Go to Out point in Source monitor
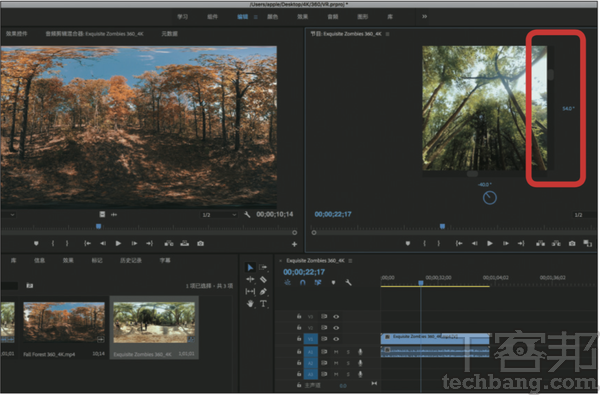This screenshot has width=600, height=395. 149,243
